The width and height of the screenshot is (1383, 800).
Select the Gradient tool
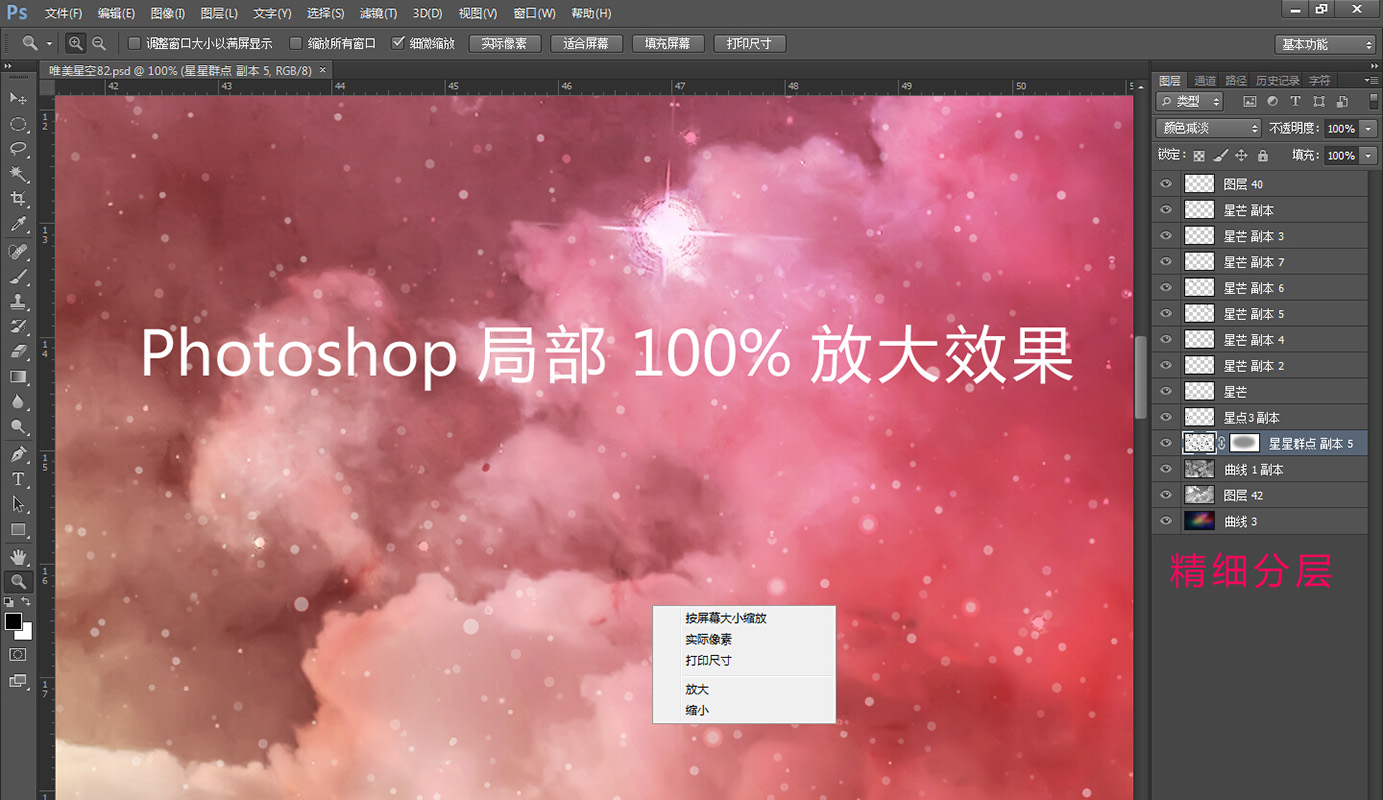click(x=18, y=377)
